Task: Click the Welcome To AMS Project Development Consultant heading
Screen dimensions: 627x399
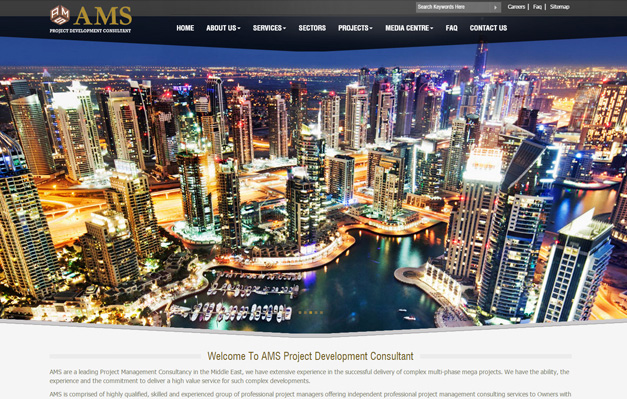Action: (x=310, y=356)
